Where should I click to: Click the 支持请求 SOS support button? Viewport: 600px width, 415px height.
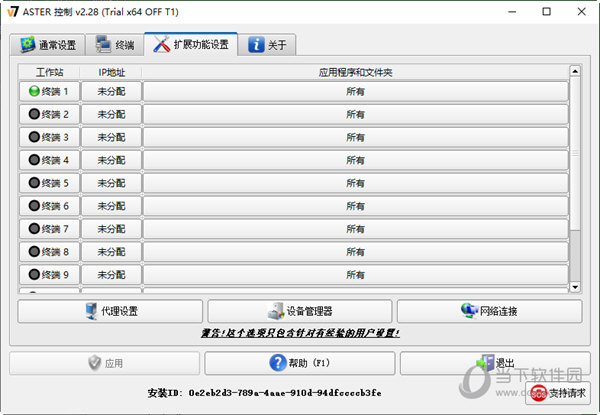click(559, 392)
